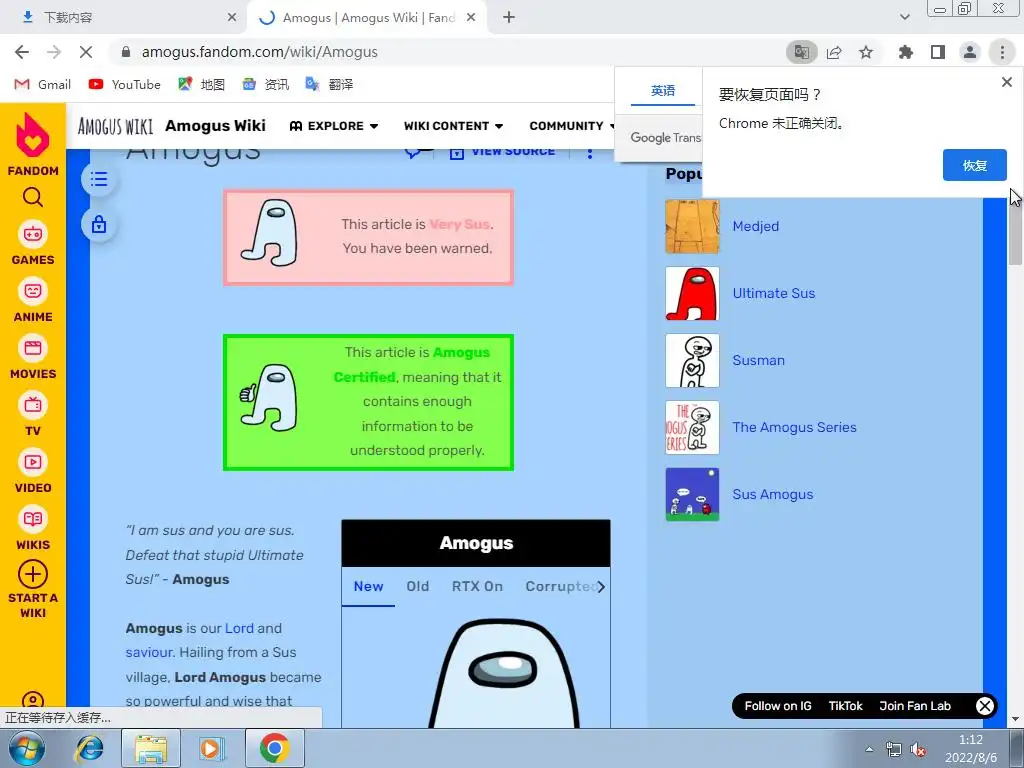
Task: Select the English language tab in translate popup
Action: coord(663,91)
